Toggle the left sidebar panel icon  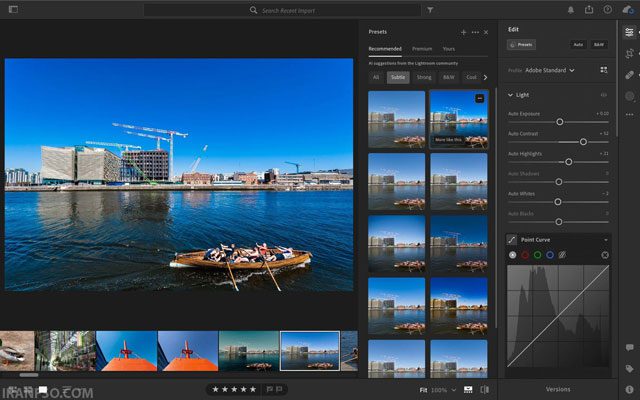pos(13,9)
